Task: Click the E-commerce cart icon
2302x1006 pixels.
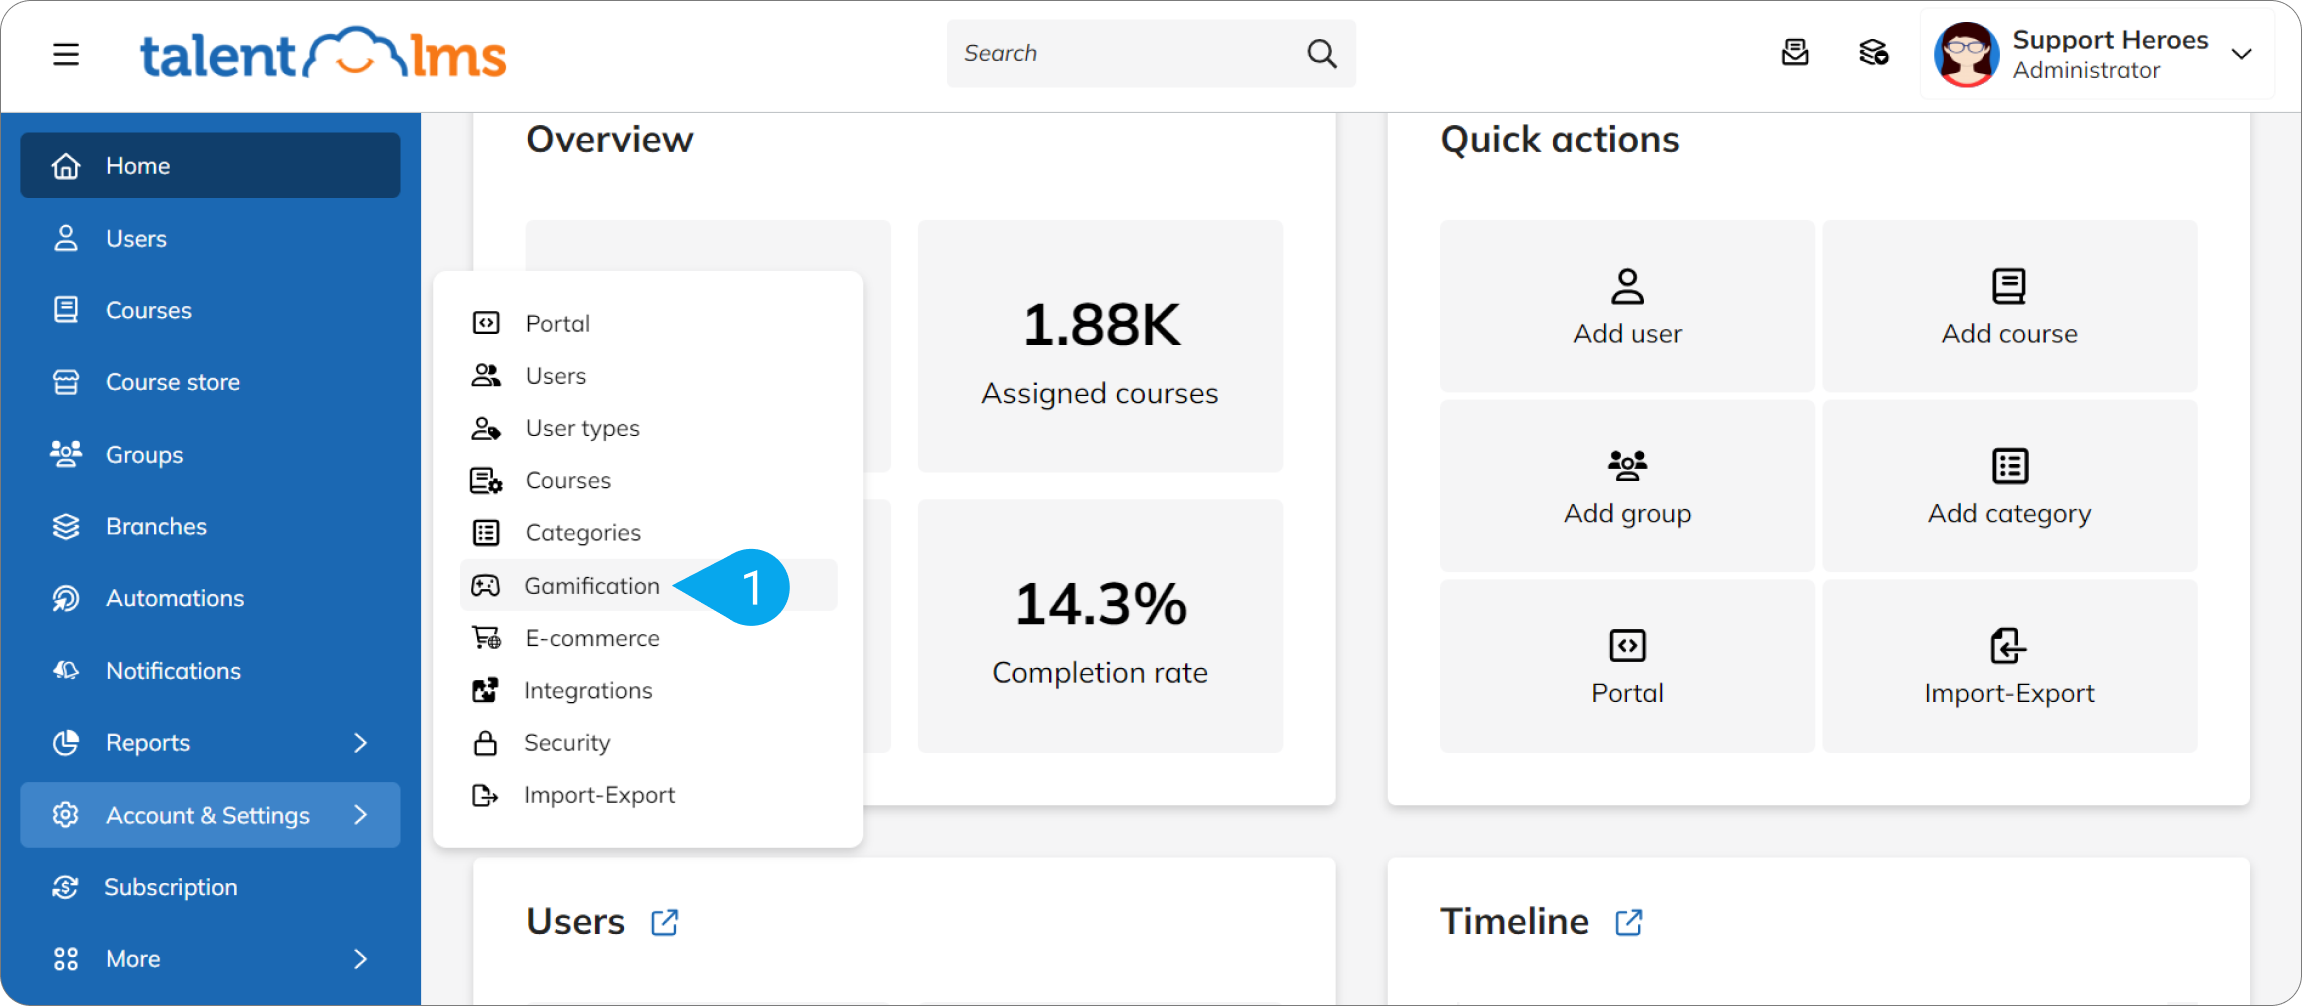Action: click(486, 638)
